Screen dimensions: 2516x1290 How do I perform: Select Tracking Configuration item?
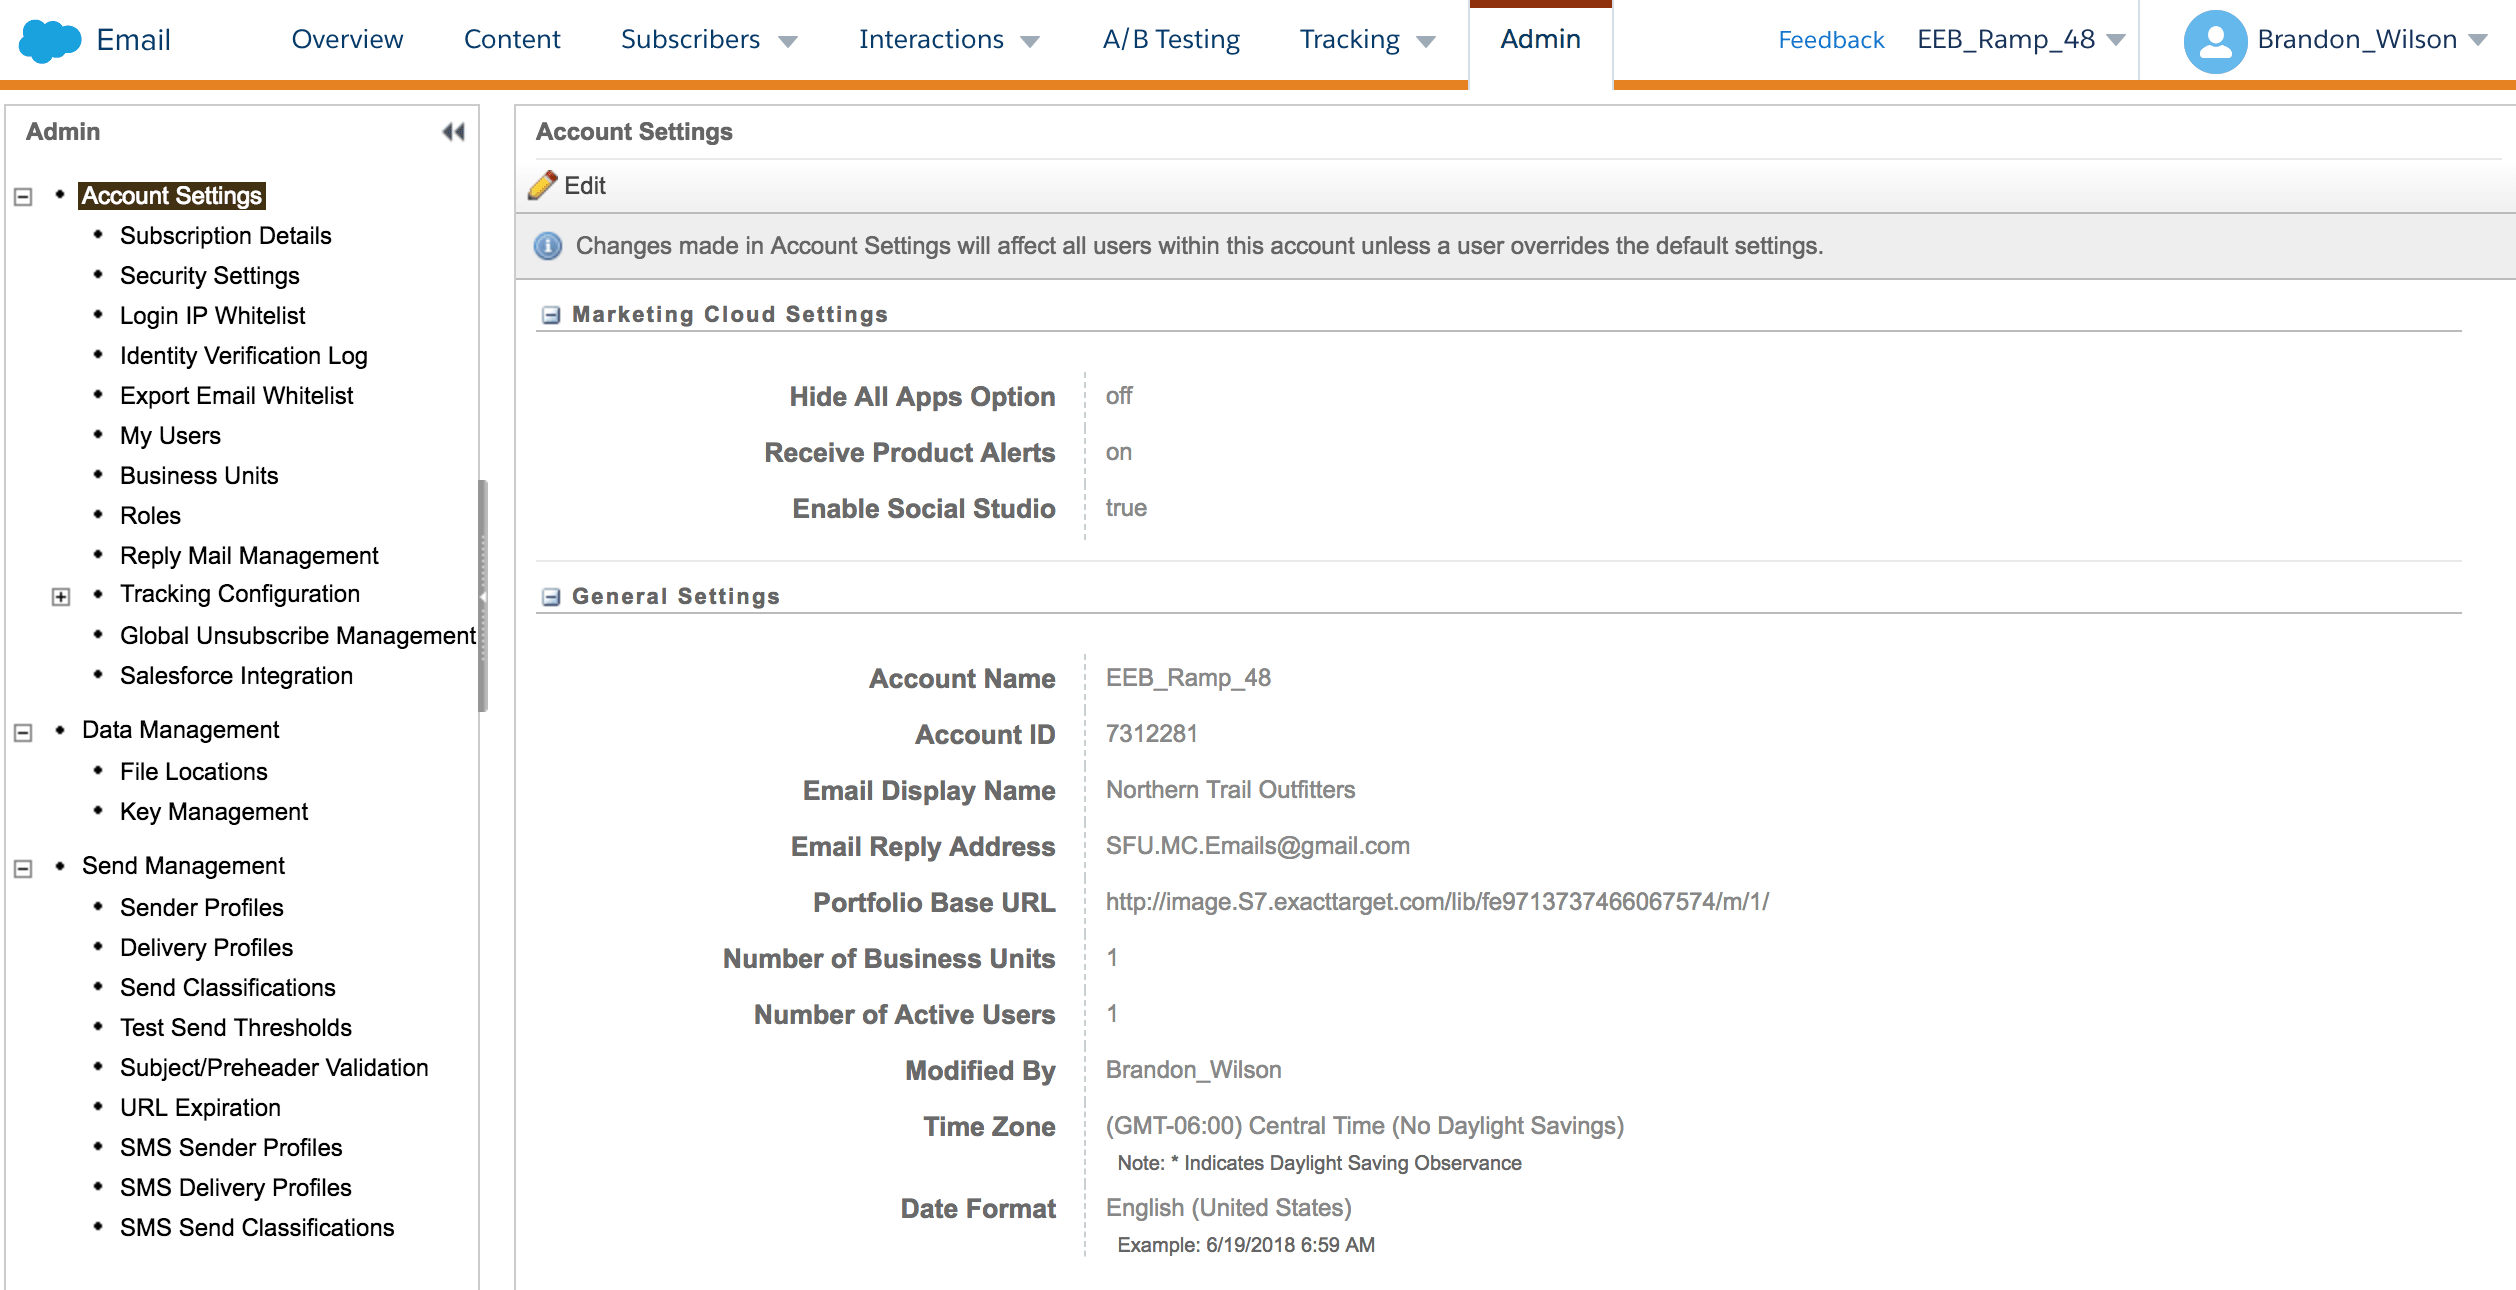[x=239, y=593]
